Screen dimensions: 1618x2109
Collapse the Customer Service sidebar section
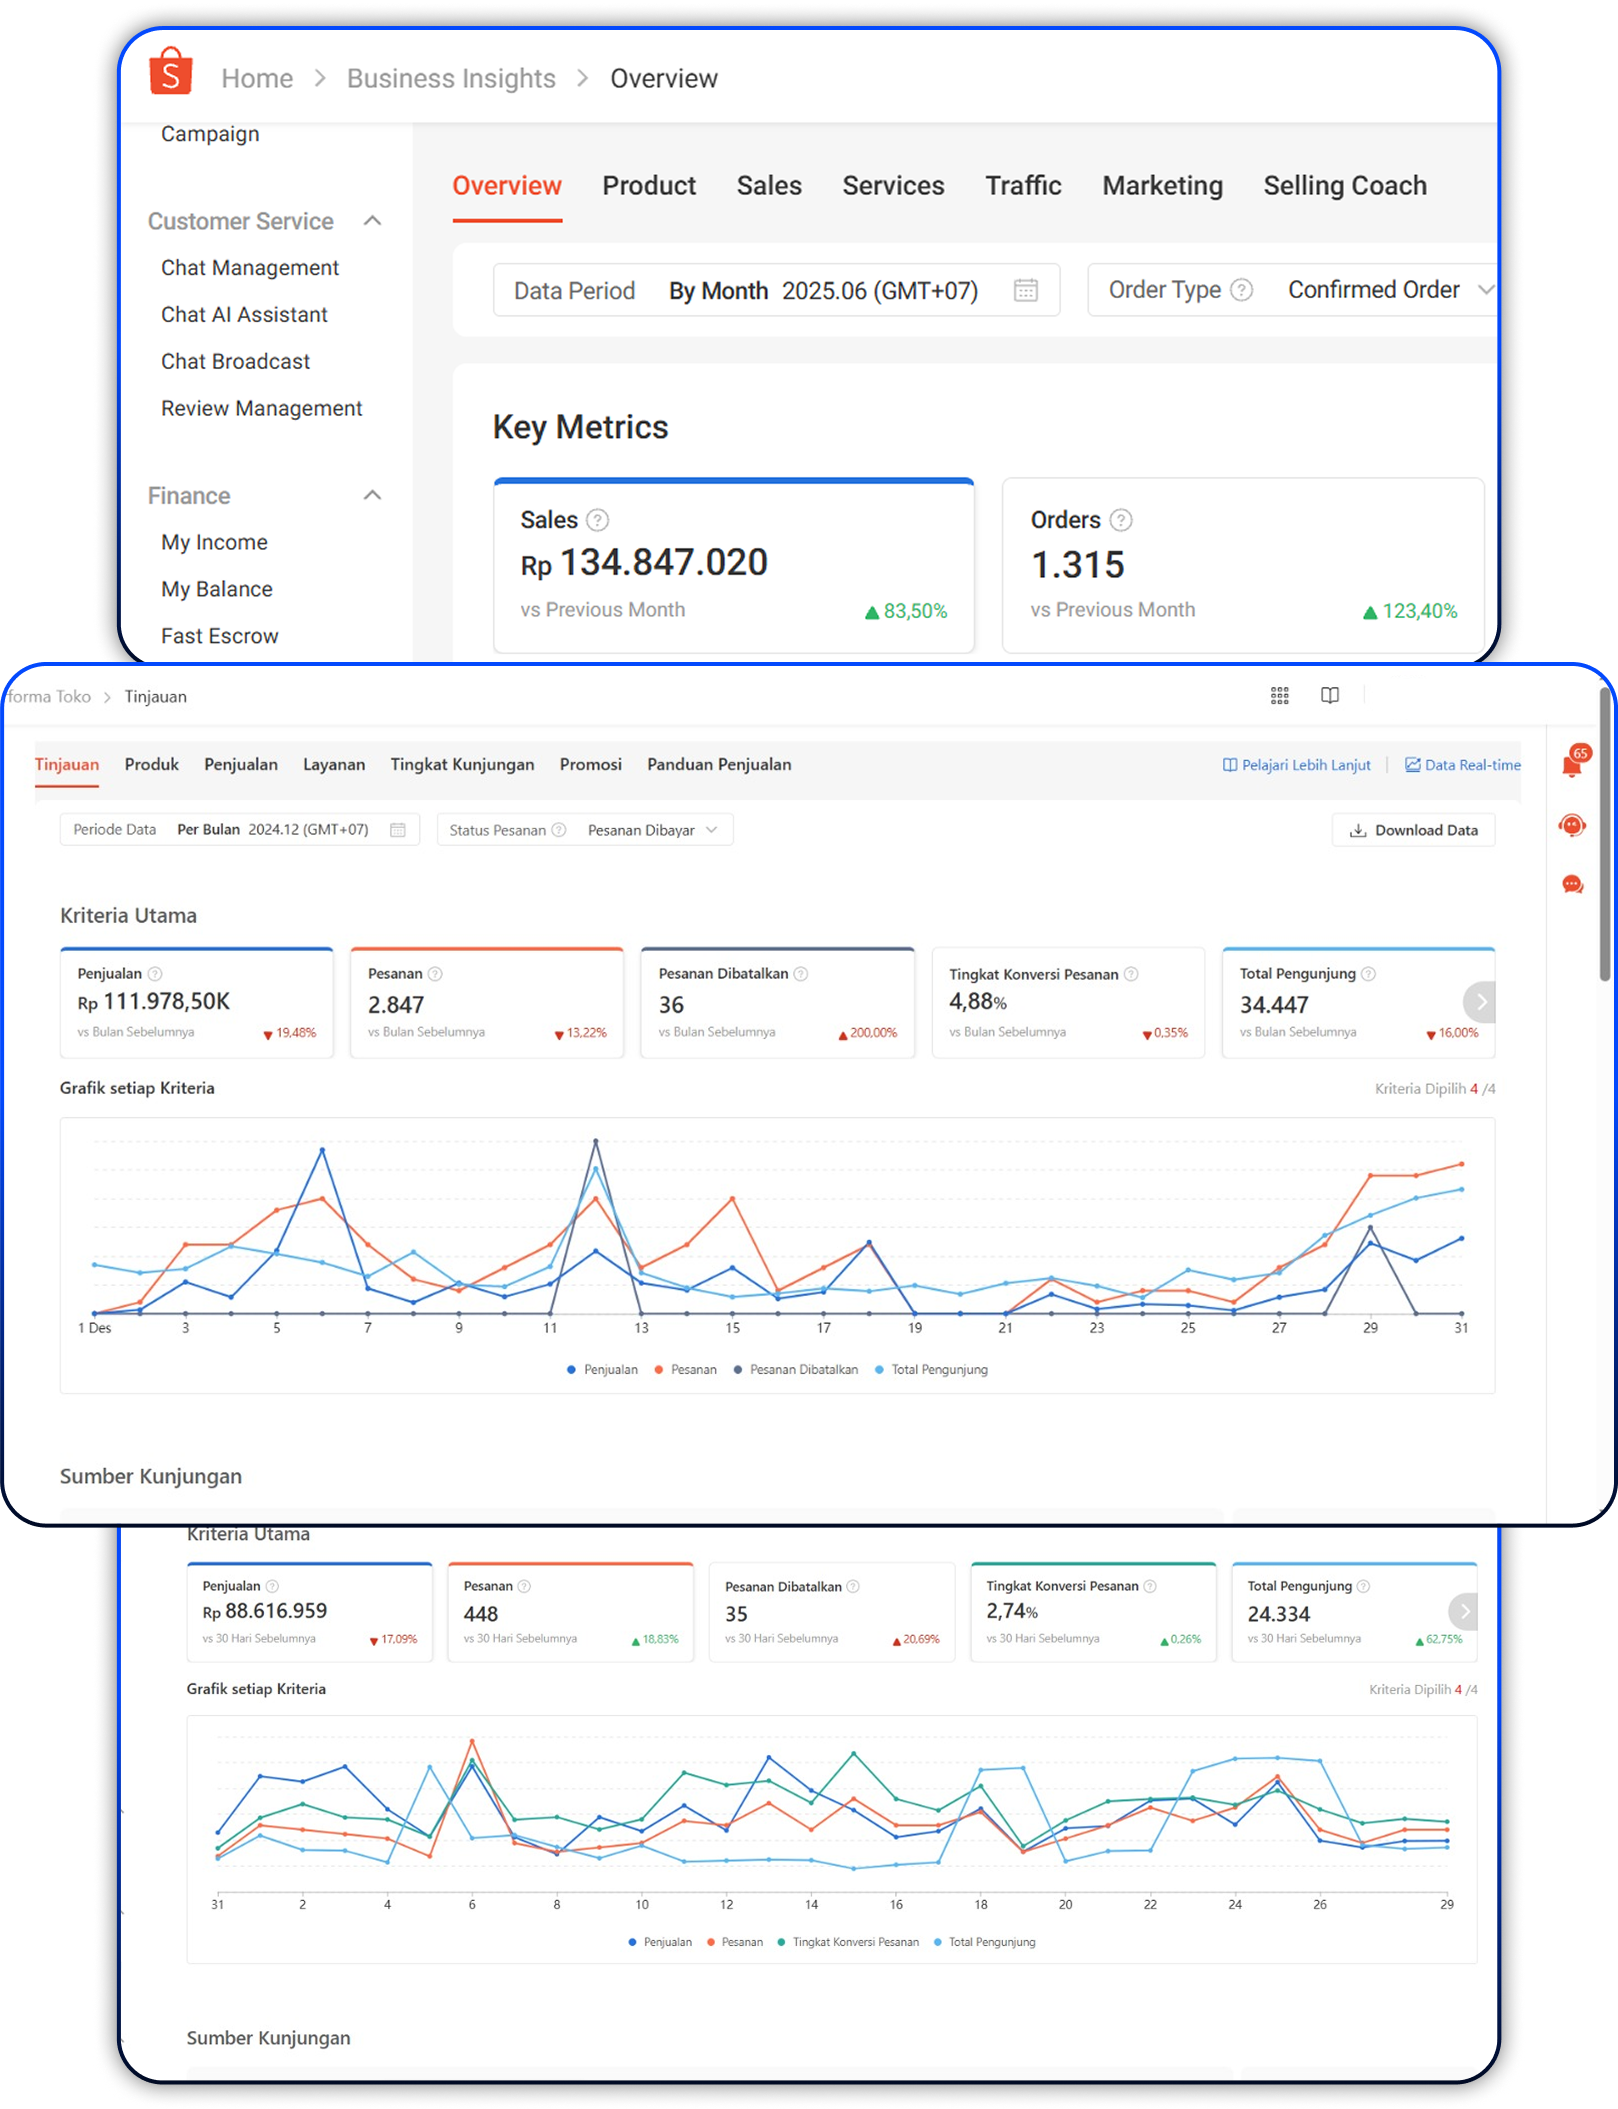click(373, 221)
